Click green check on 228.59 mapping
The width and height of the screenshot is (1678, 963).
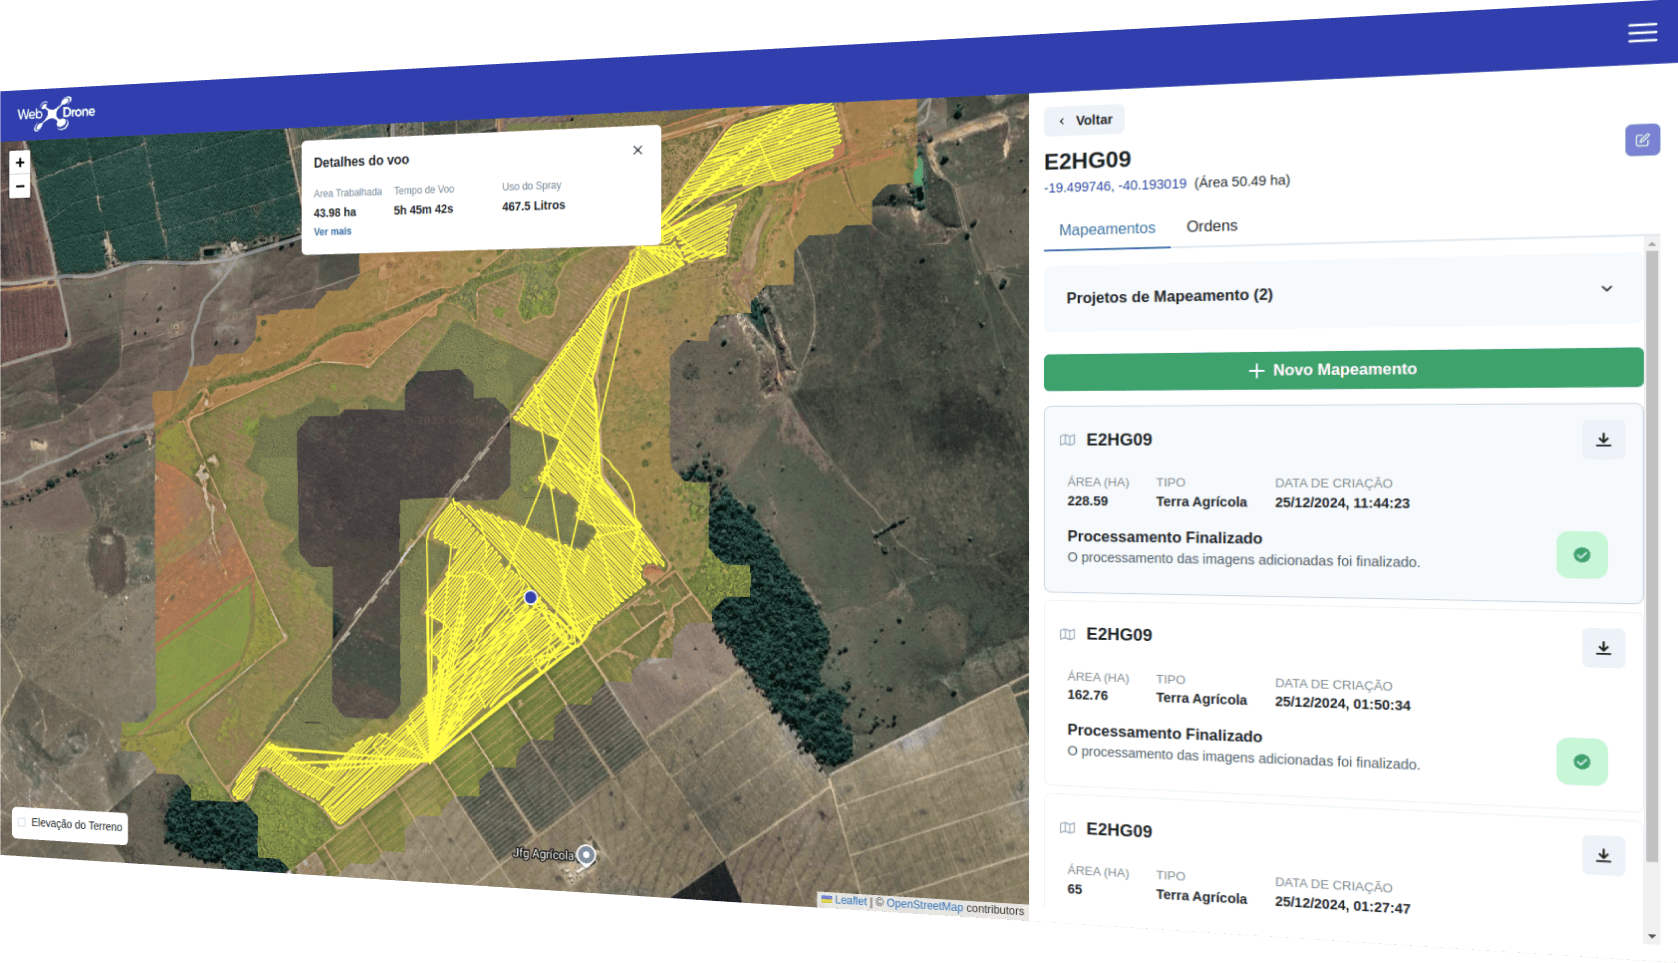pyautogui.click(x=1582, y=555)
